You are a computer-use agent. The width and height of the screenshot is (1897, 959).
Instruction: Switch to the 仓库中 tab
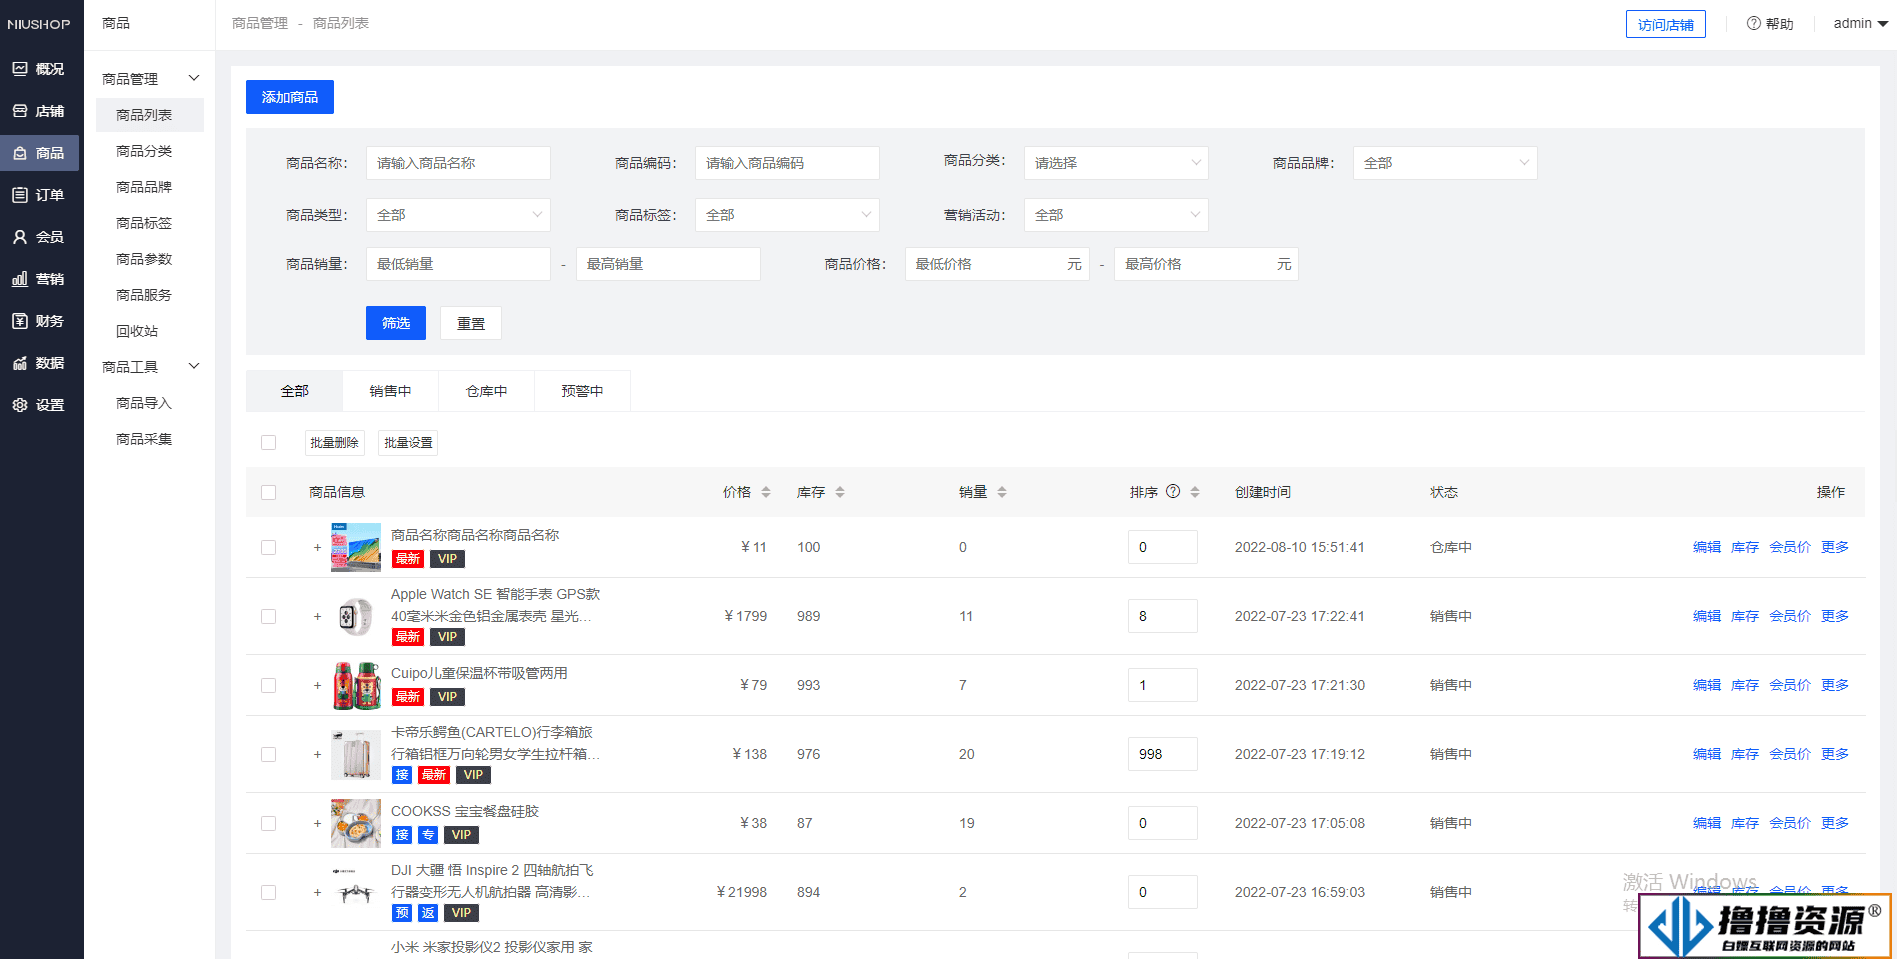[x=486, y=391]
